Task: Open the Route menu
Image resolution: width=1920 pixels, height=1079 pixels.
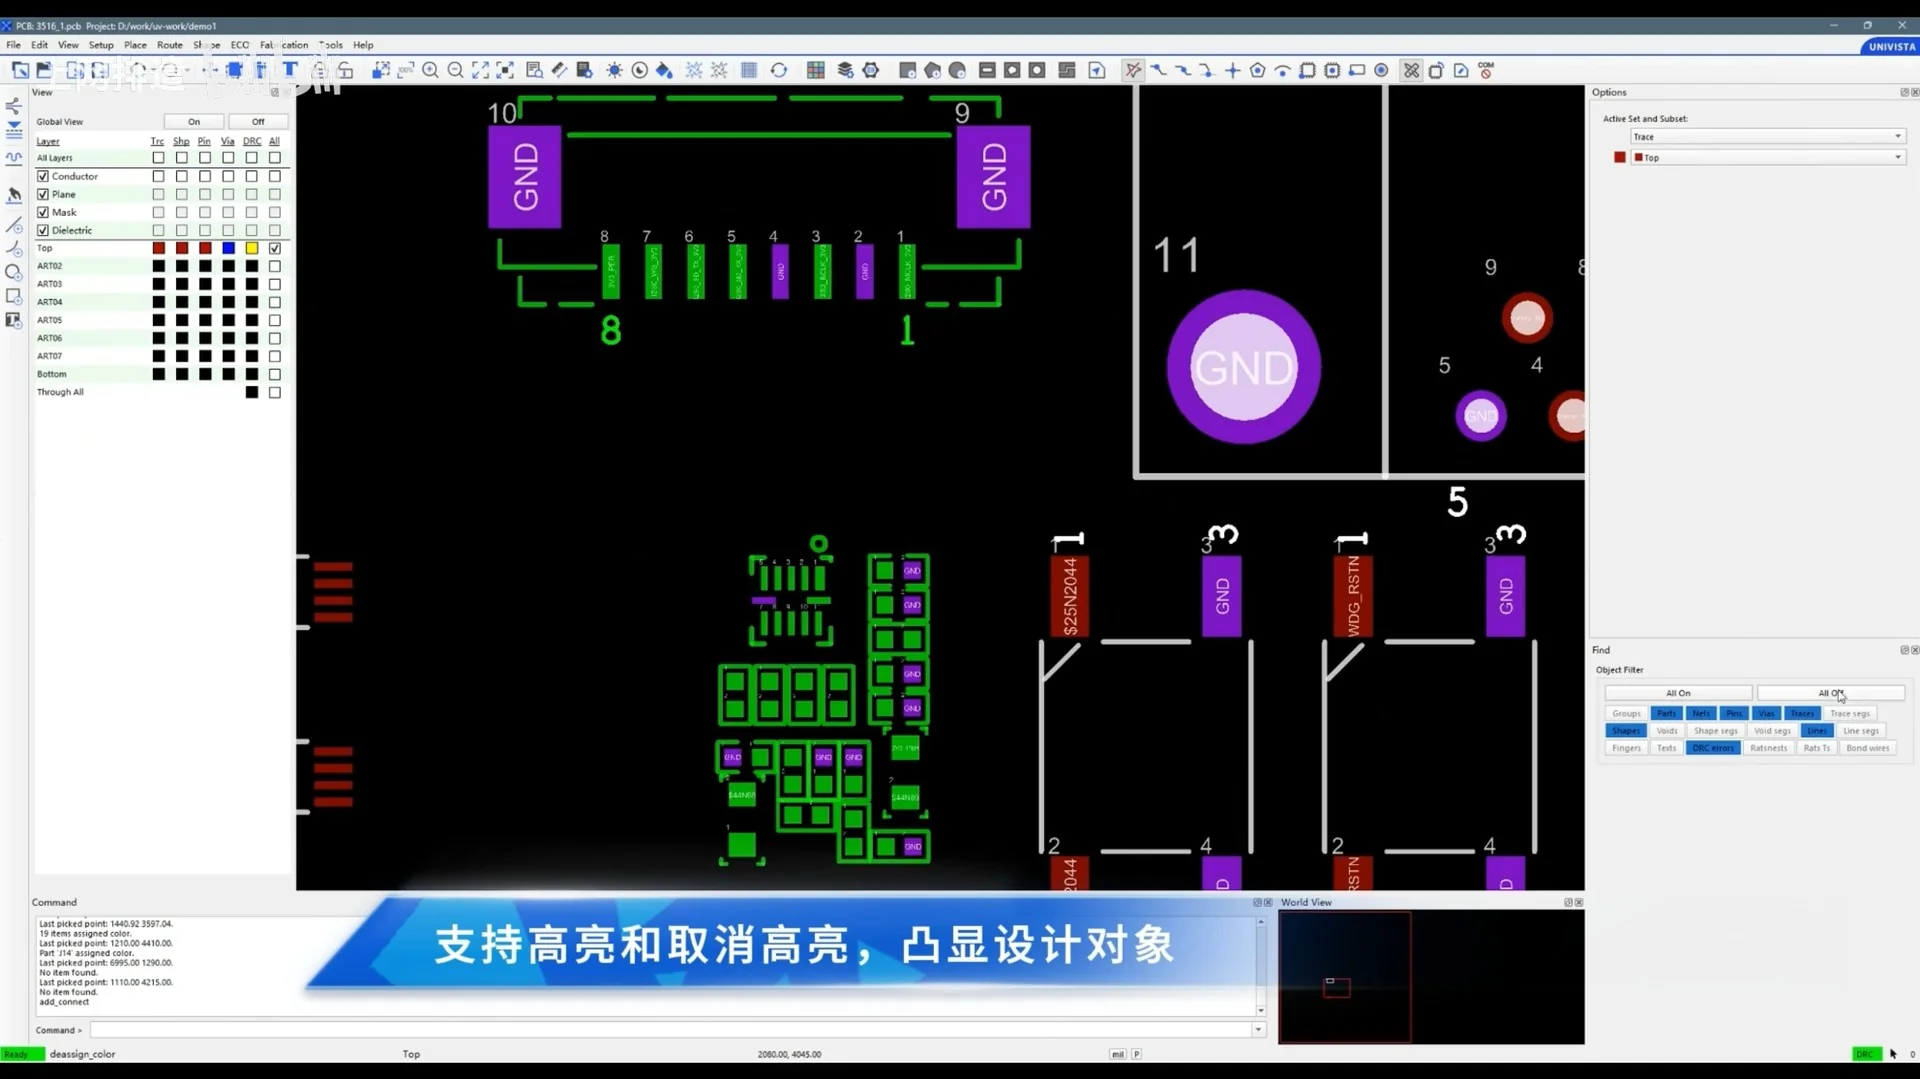Action: click(x=169, y=45)
